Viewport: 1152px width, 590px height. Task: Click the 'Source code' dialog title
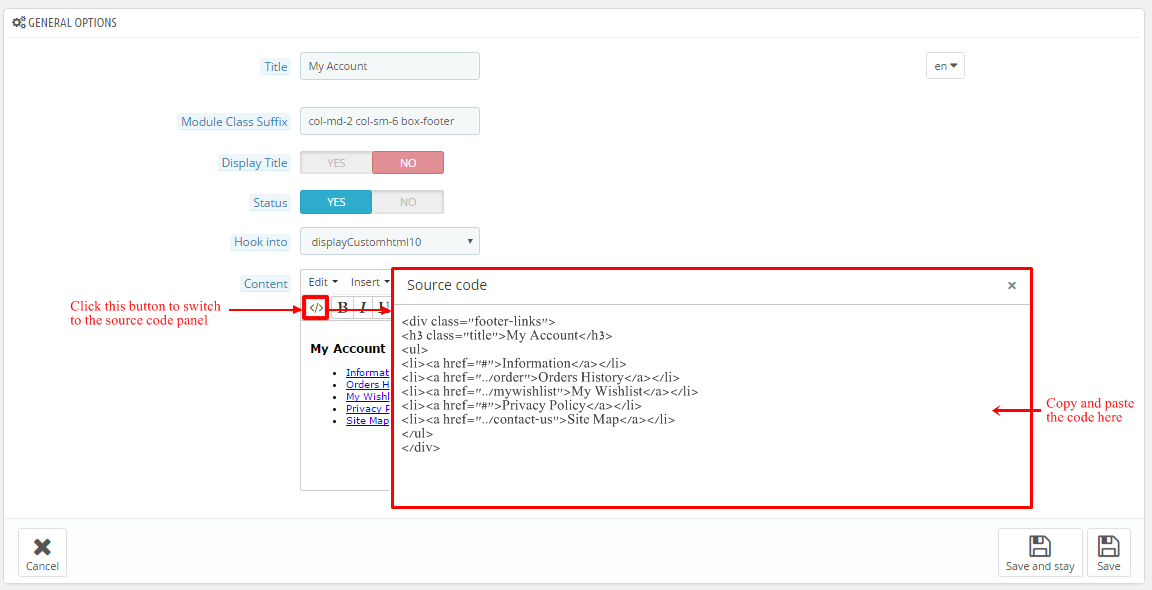point(447,285)
